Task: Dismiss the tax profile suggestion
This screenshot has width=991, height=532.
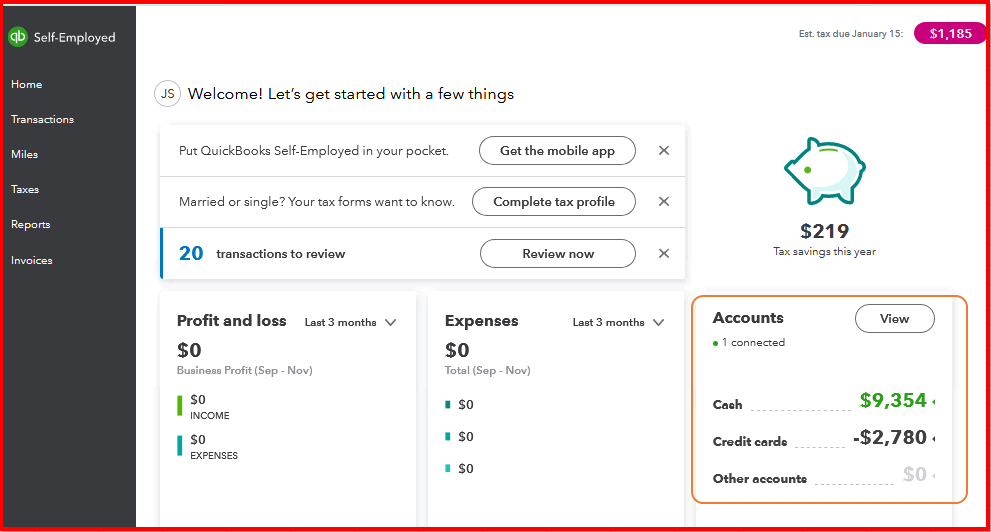Action: 663,202
